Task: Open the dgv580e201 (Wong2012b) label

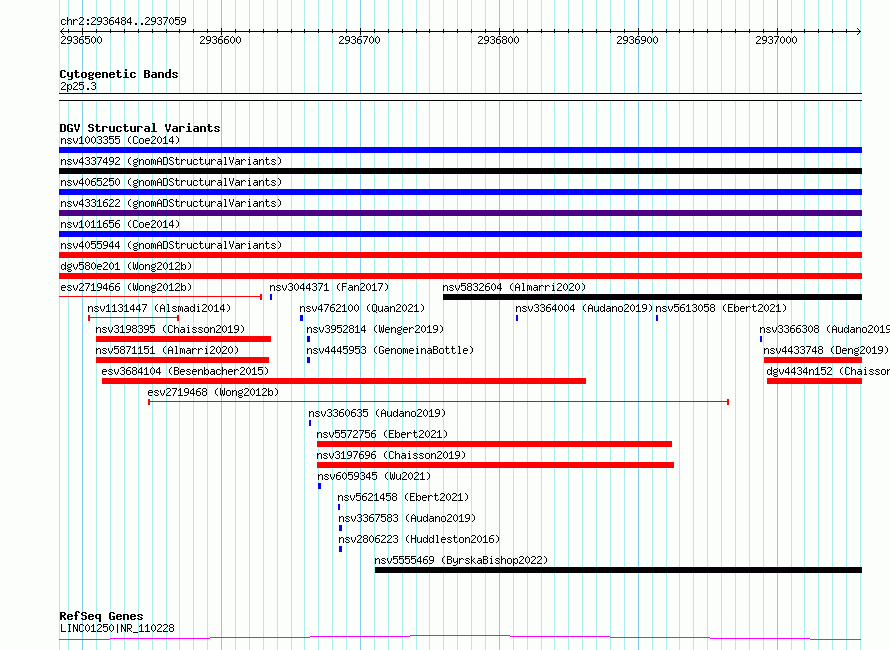Action: click(x=126, y=266)
